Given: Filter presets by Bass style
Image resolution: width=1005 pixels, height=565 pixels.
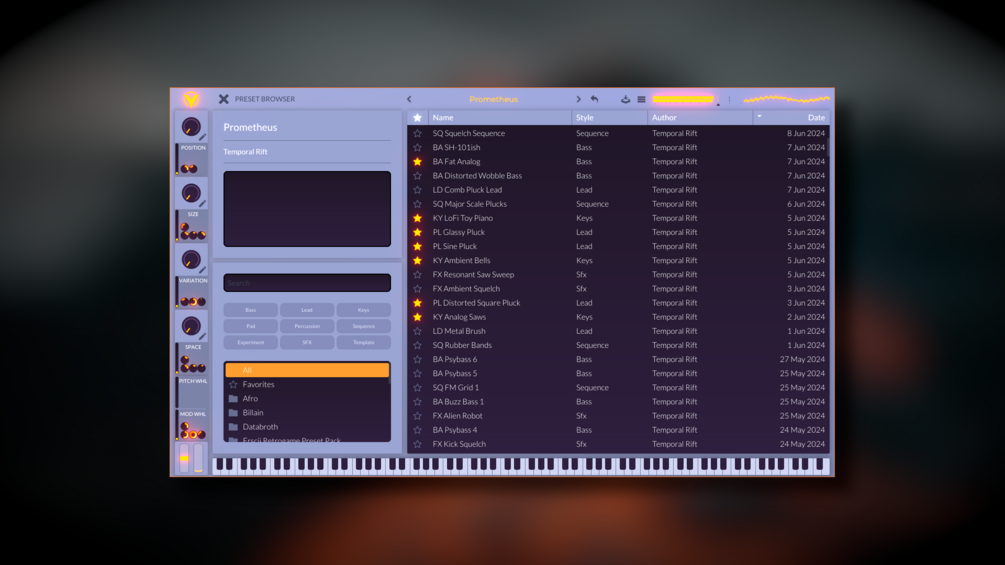Looking at the screenshot, I should (x=251, y=310).
